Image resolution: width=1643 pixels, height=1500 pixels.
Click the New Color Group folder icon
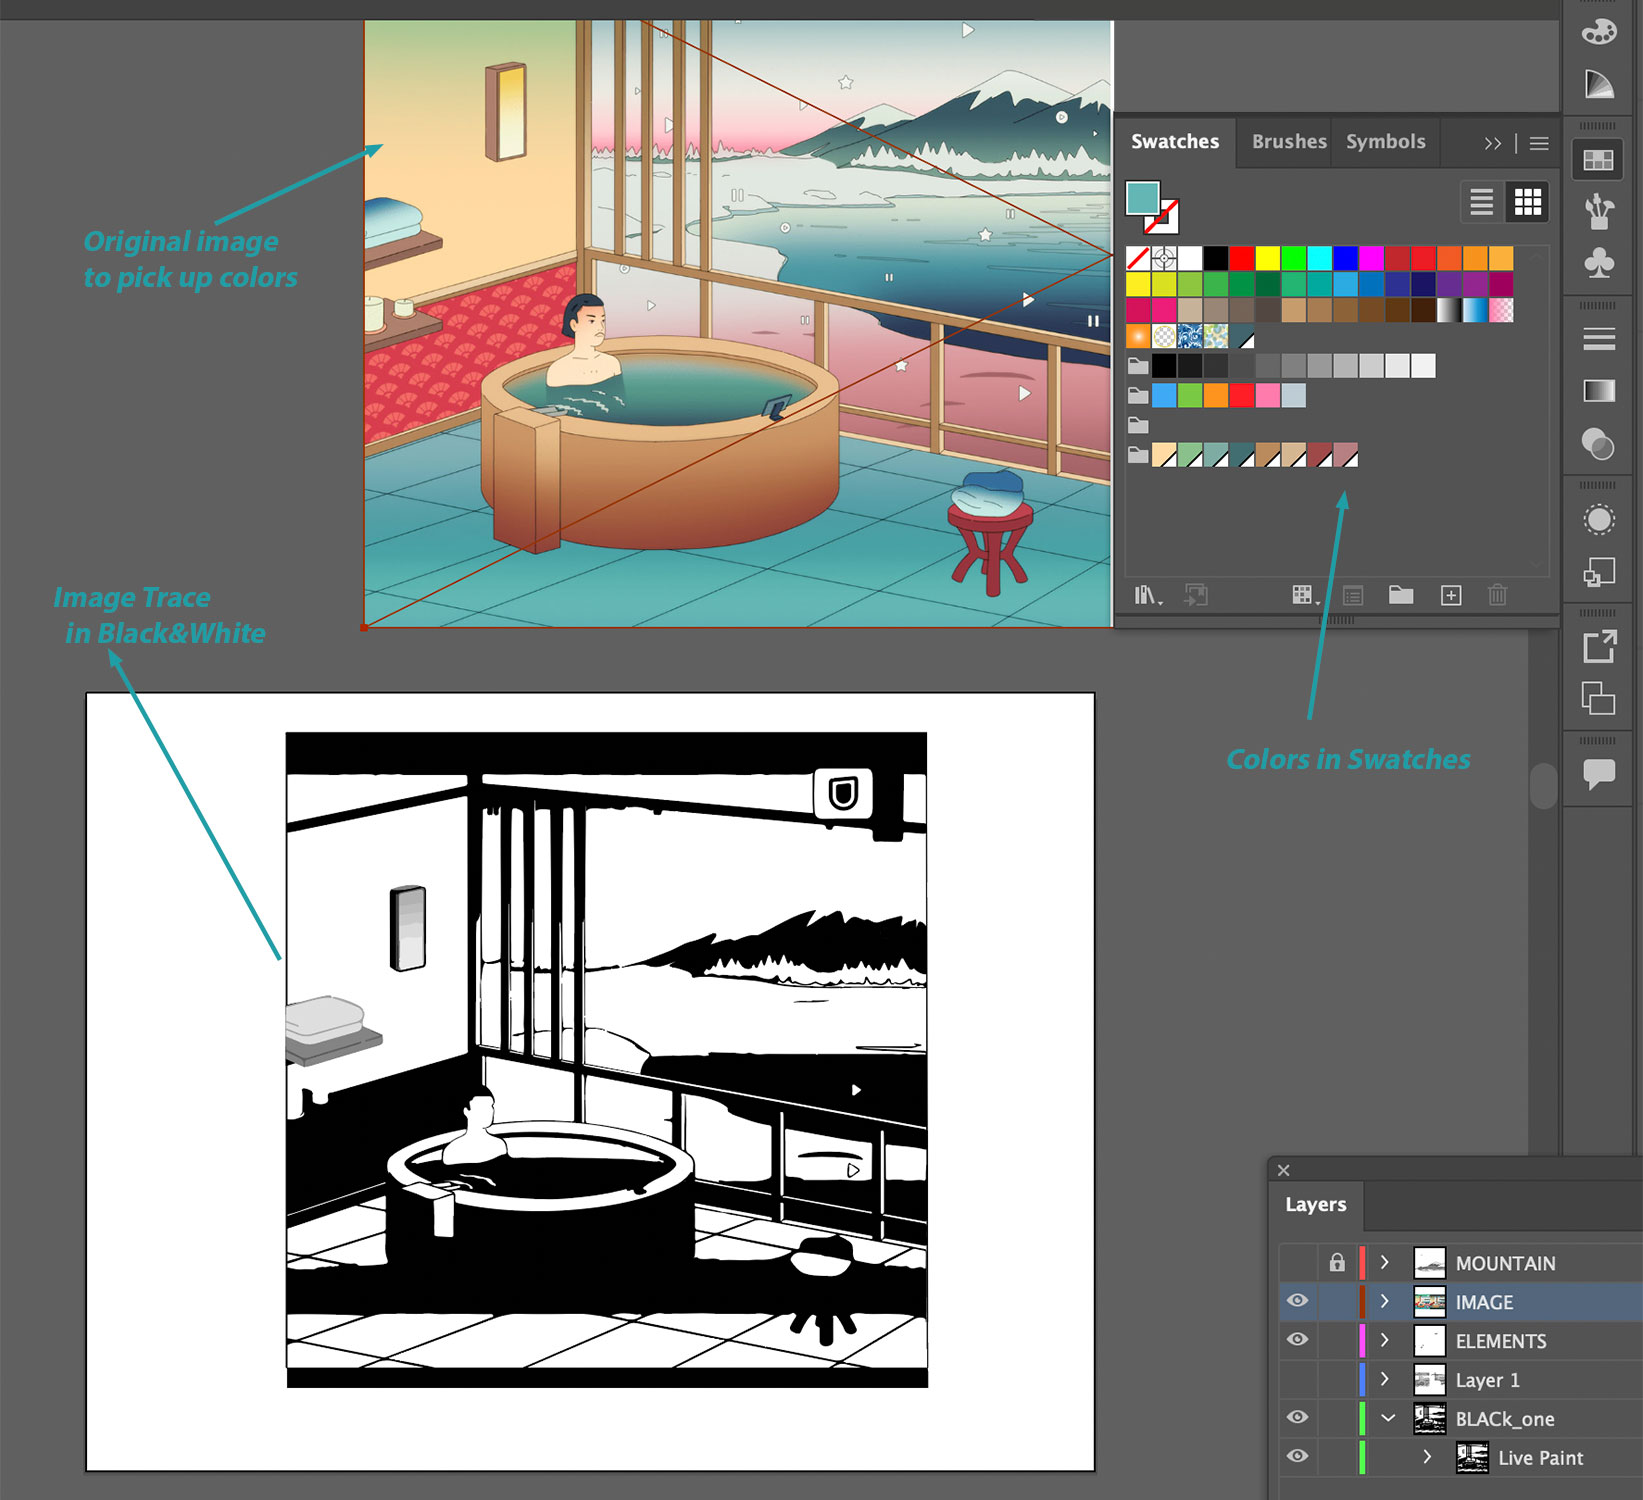[x=1401, y=596]
